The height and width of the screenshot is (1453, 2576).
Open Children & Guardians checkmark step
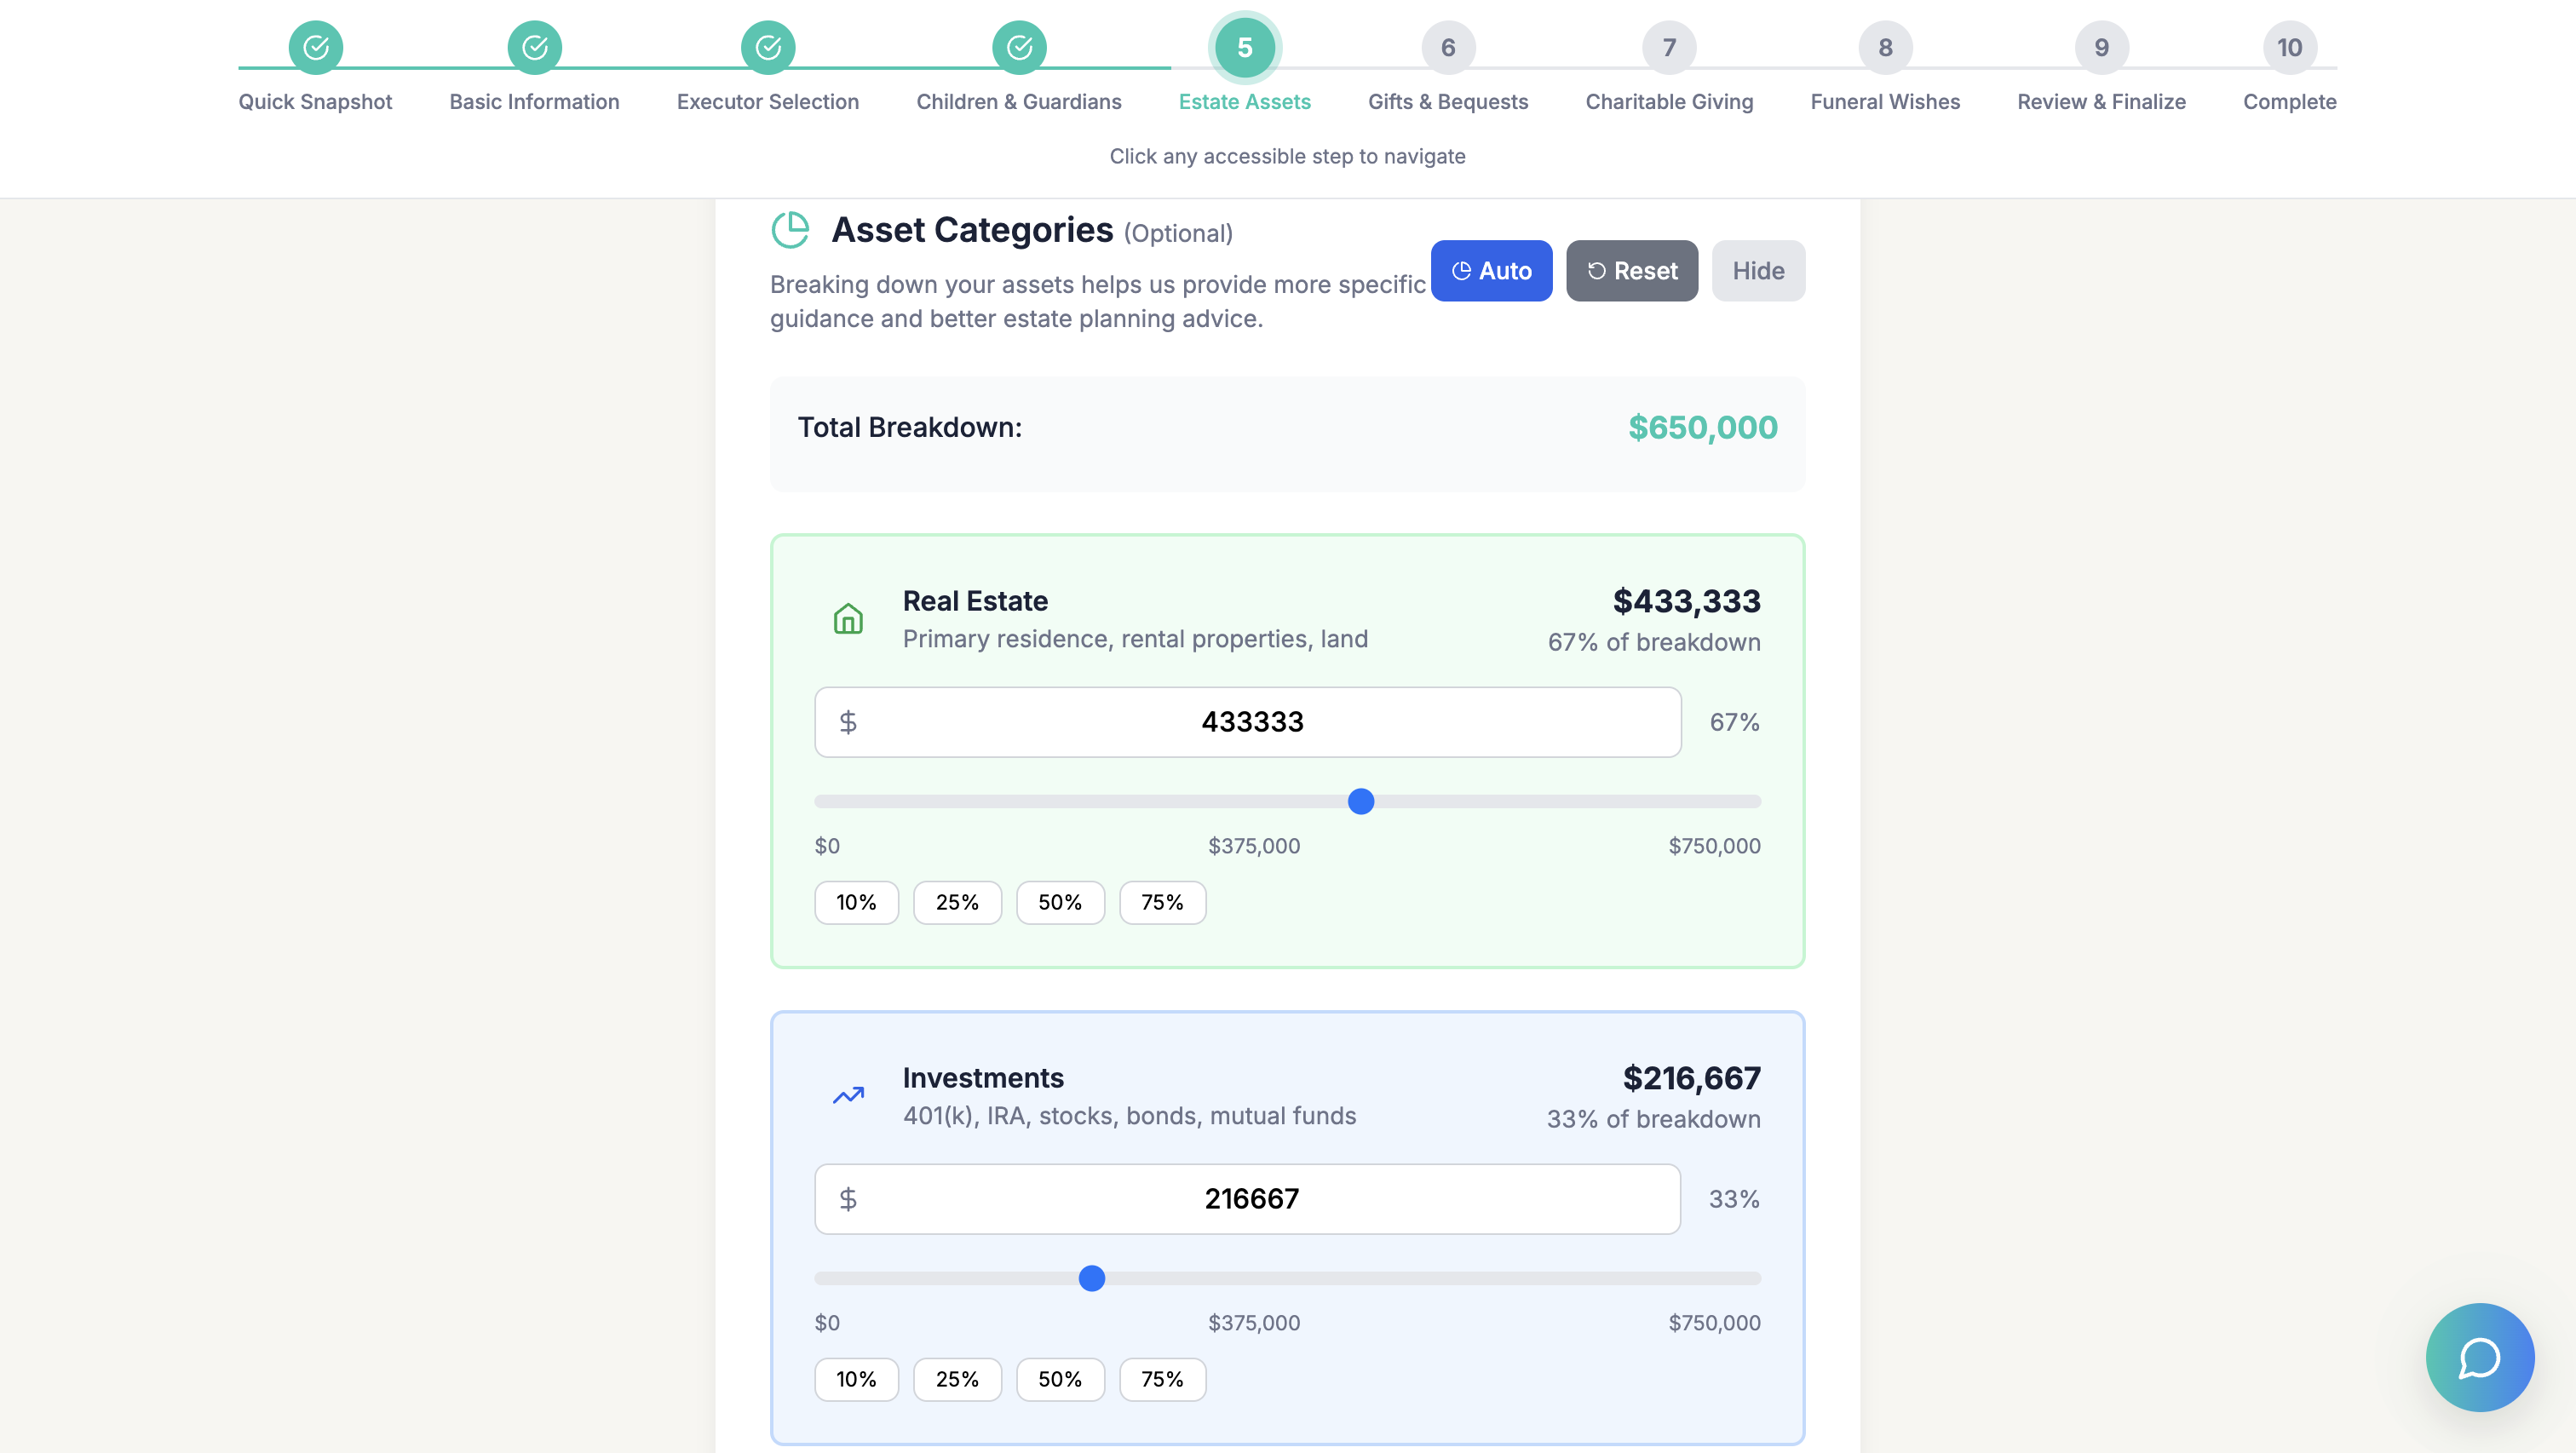point(1018,47)
